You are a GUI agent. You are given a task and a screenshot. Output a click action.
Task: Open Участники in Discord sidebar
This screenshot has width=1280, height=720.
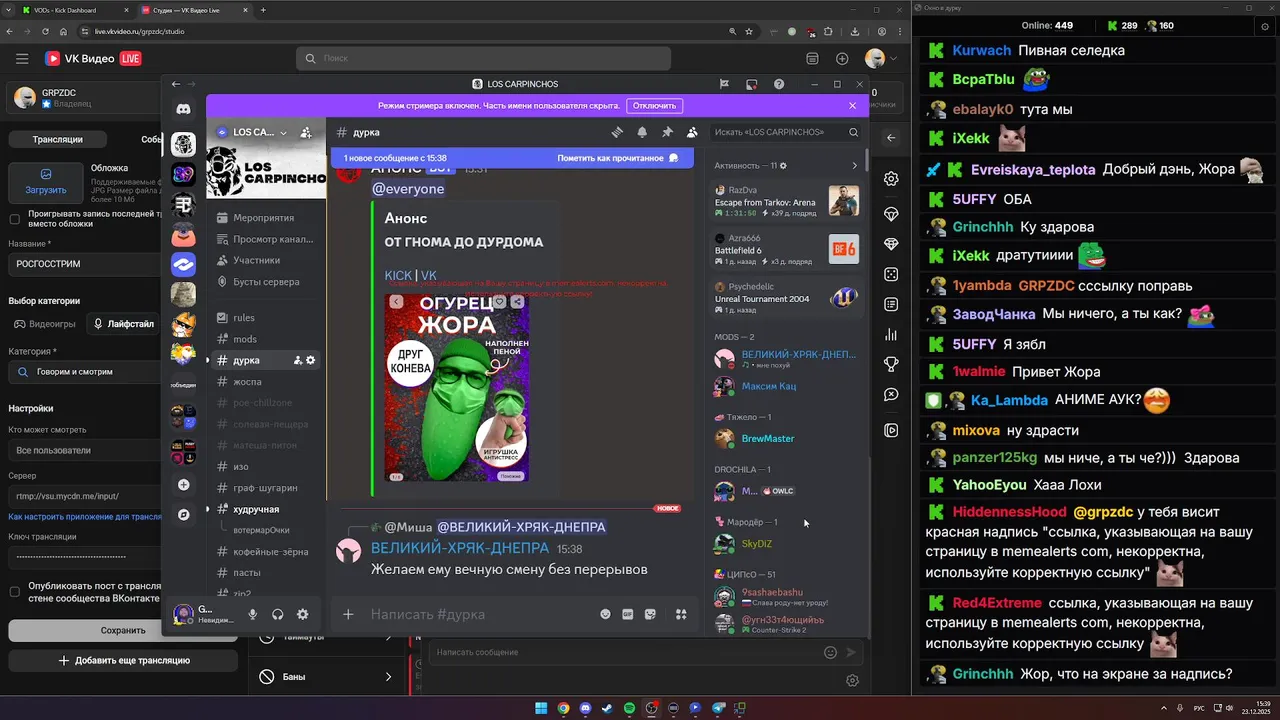pyautogui.click(x=256, y=260)
